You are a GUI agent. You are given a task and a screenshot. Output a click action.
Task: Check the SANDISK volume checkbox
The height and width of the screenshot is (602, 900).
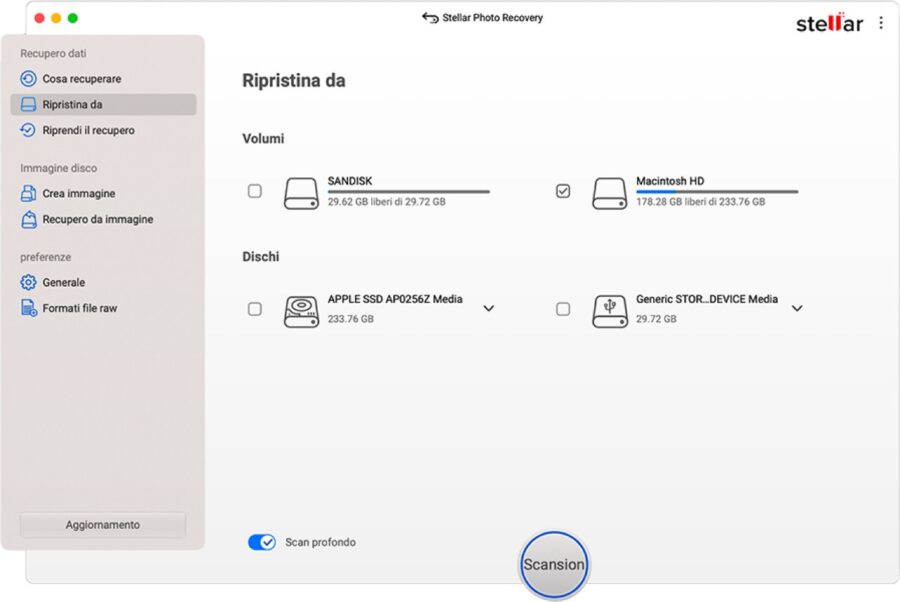[x=255, y=191]
